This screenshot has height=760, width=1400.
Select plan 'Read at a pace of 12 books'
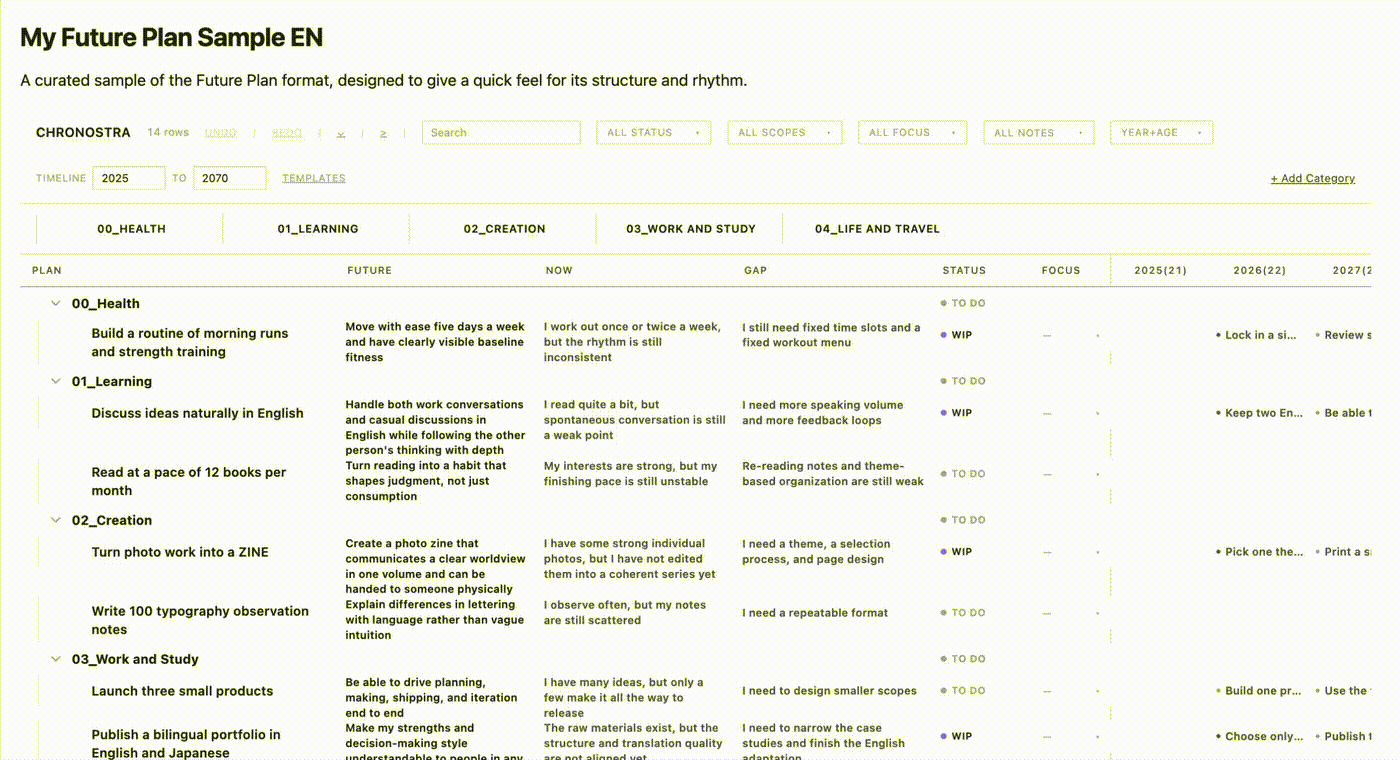coord(189,482)
